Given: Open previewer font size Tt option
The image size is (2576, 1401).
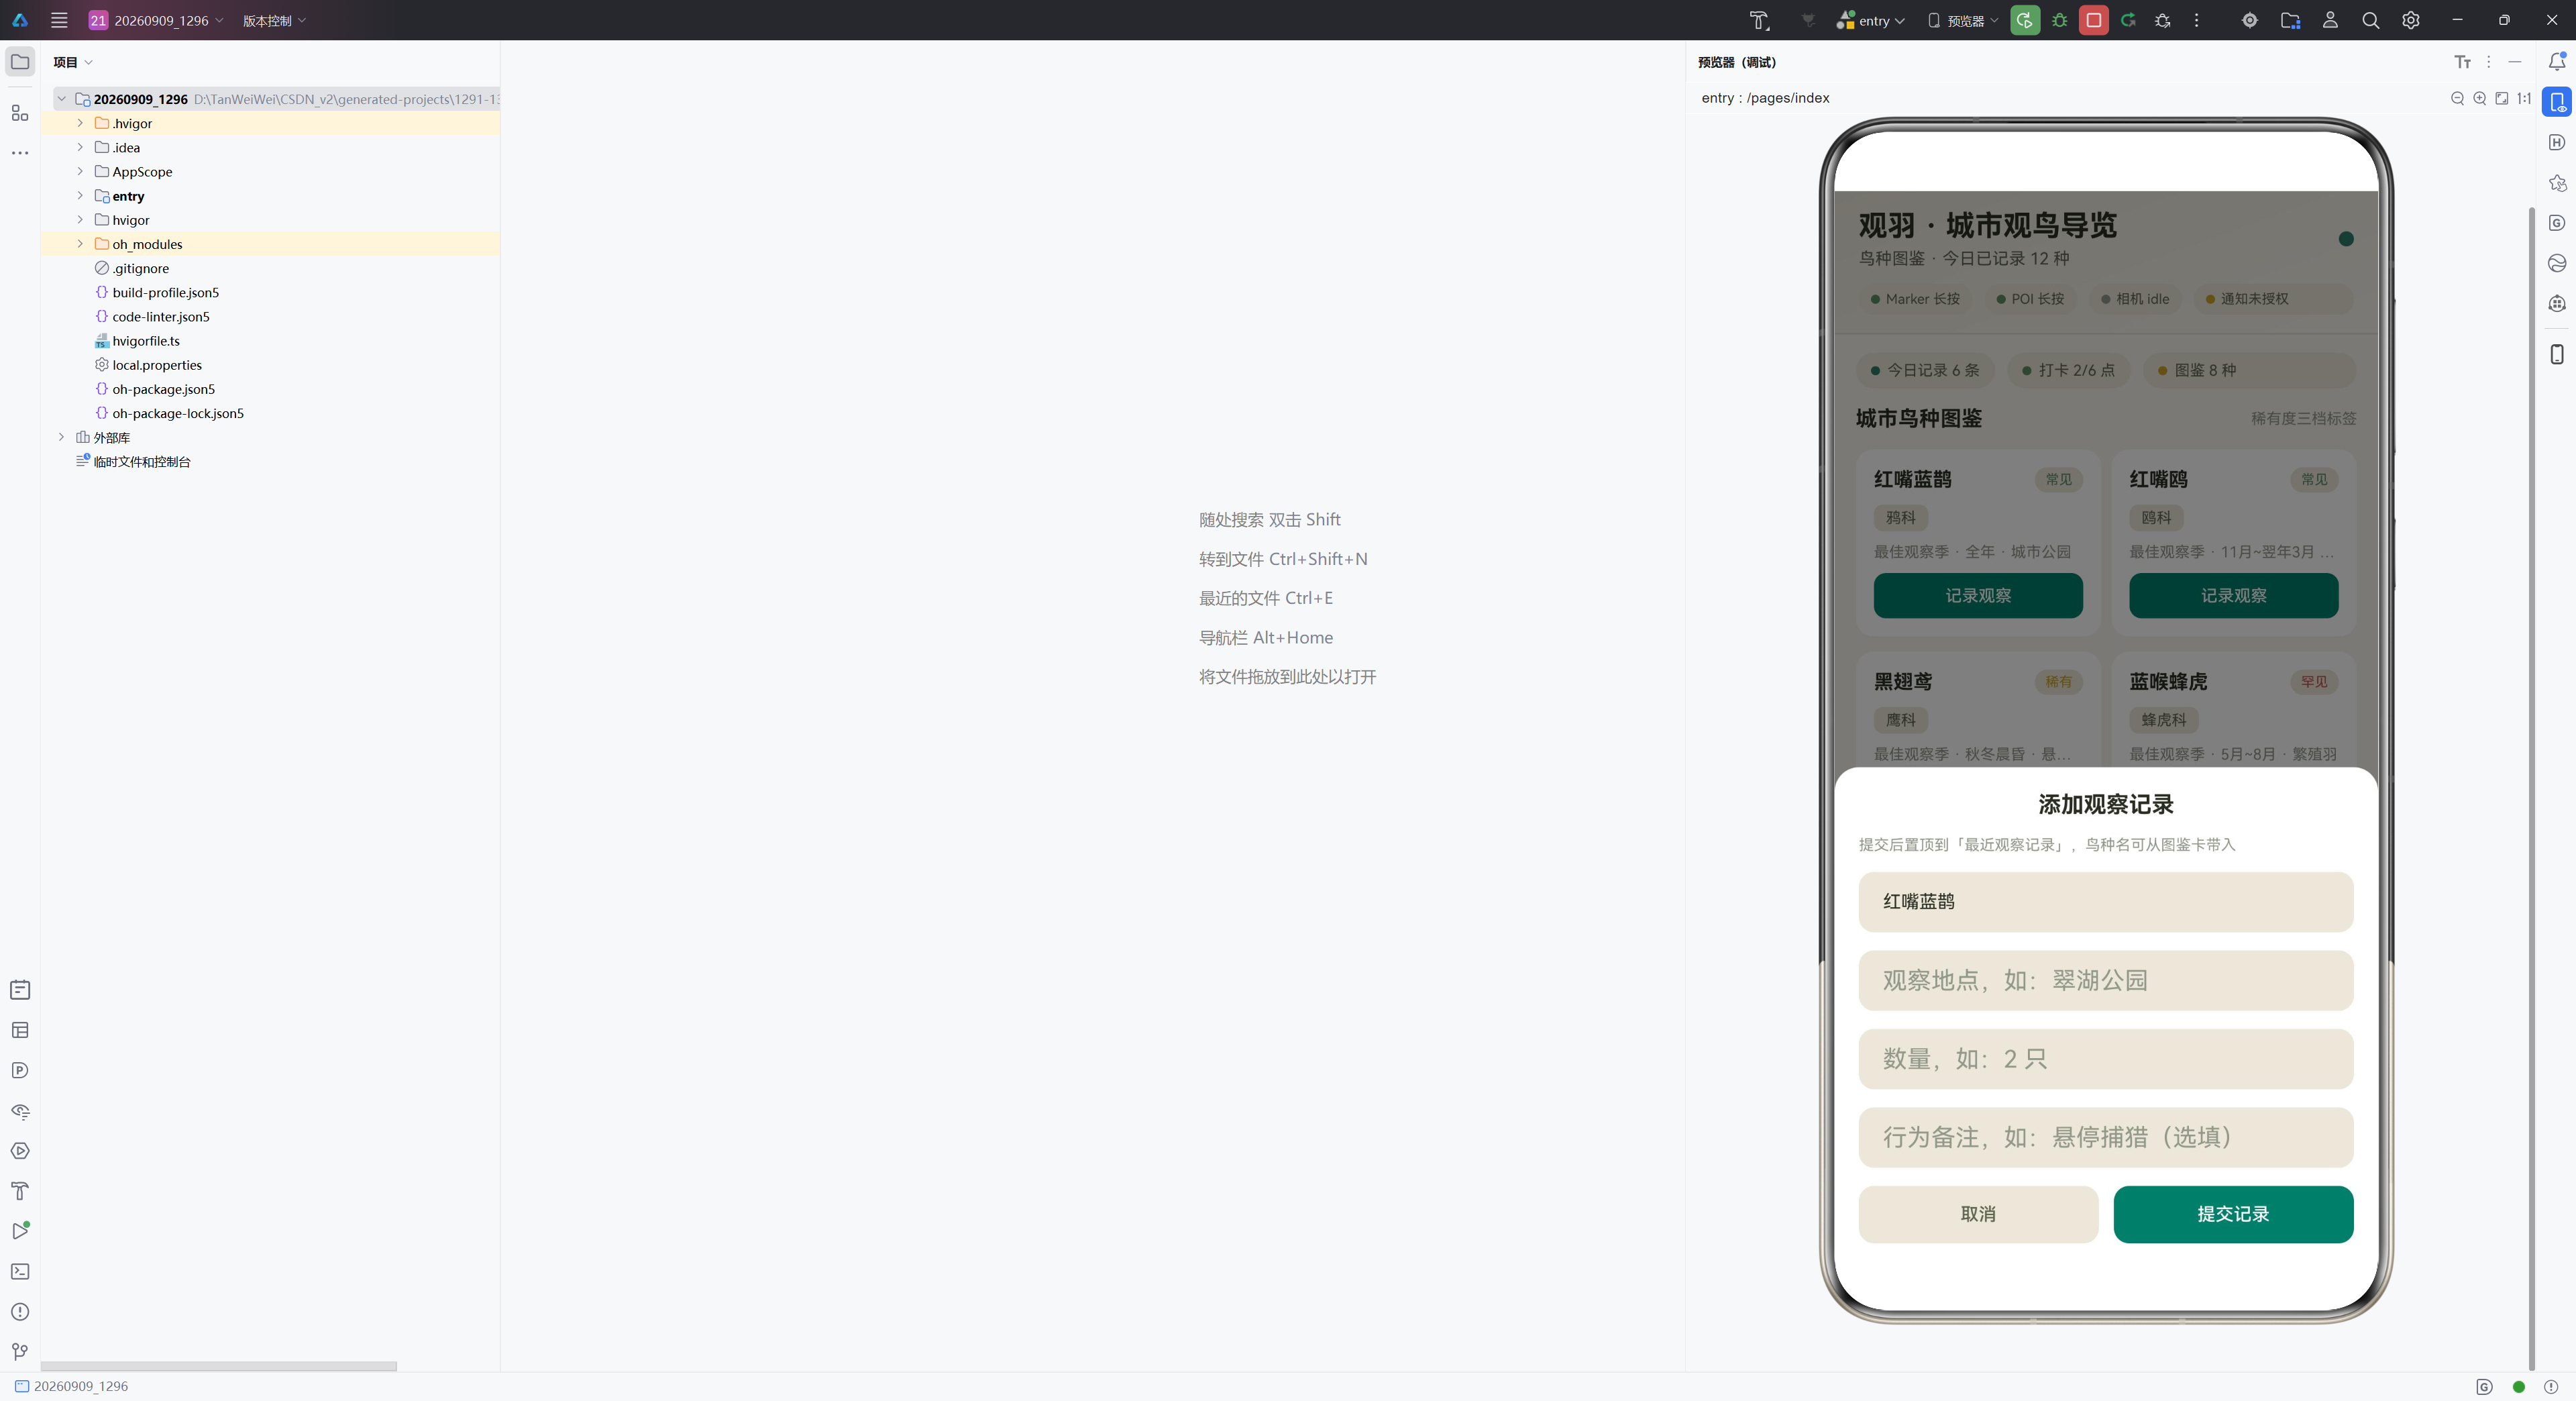Looking at the screenshot, I should (2462, 62).
